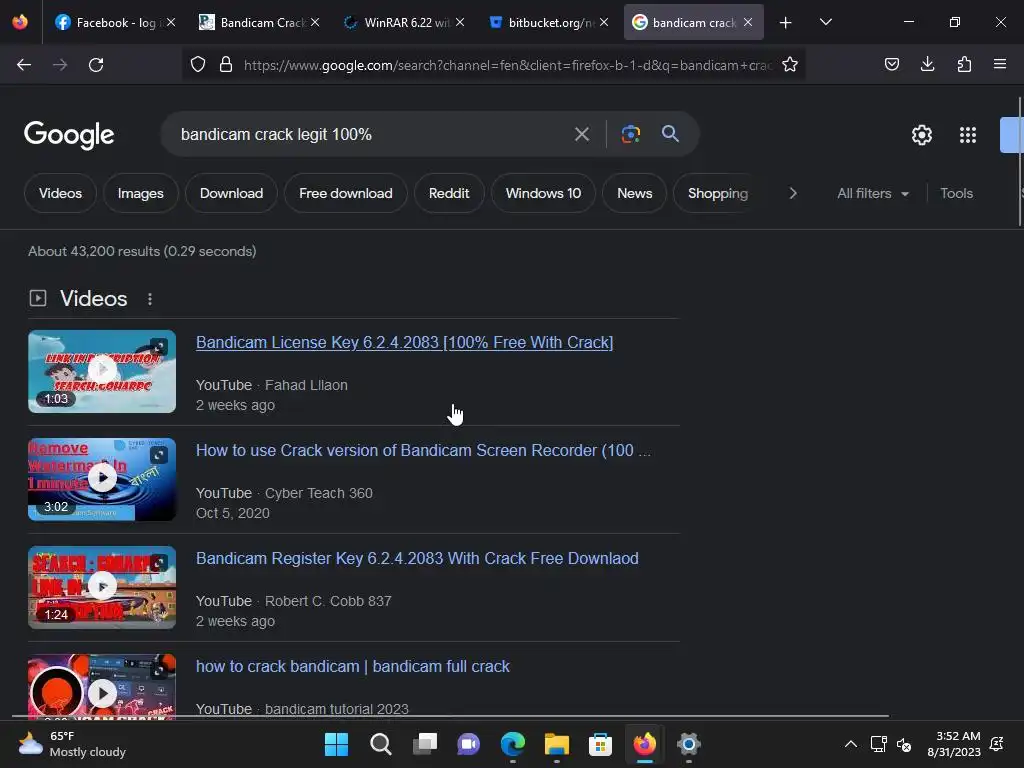Play the Robert C. Cobb 837 video thumbnail

[102, 587]
